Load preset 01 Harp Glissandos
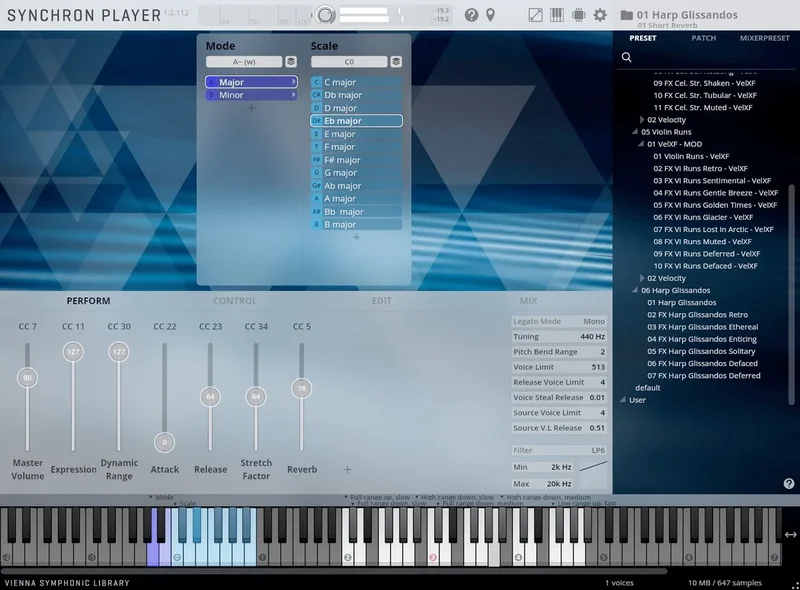 682,303
